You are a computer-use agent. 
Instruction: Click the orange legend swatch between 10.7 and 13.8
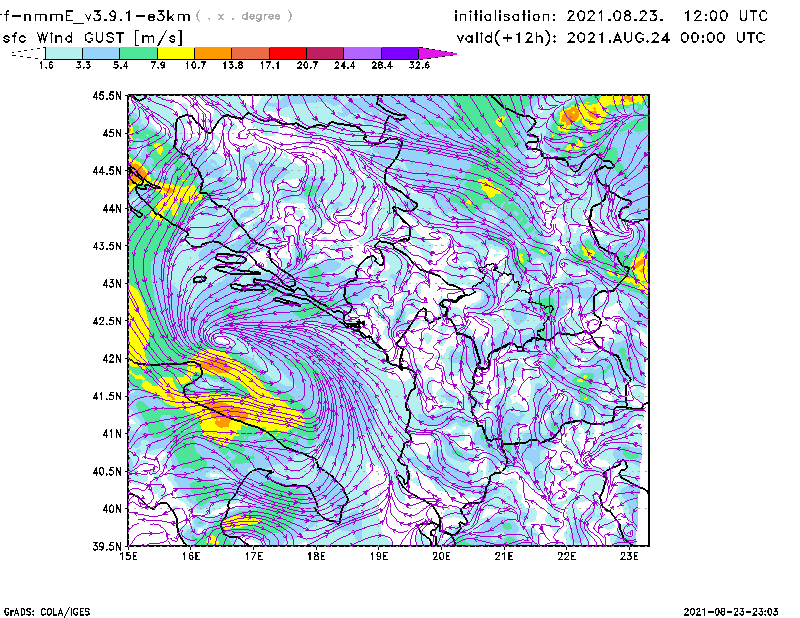213,53
